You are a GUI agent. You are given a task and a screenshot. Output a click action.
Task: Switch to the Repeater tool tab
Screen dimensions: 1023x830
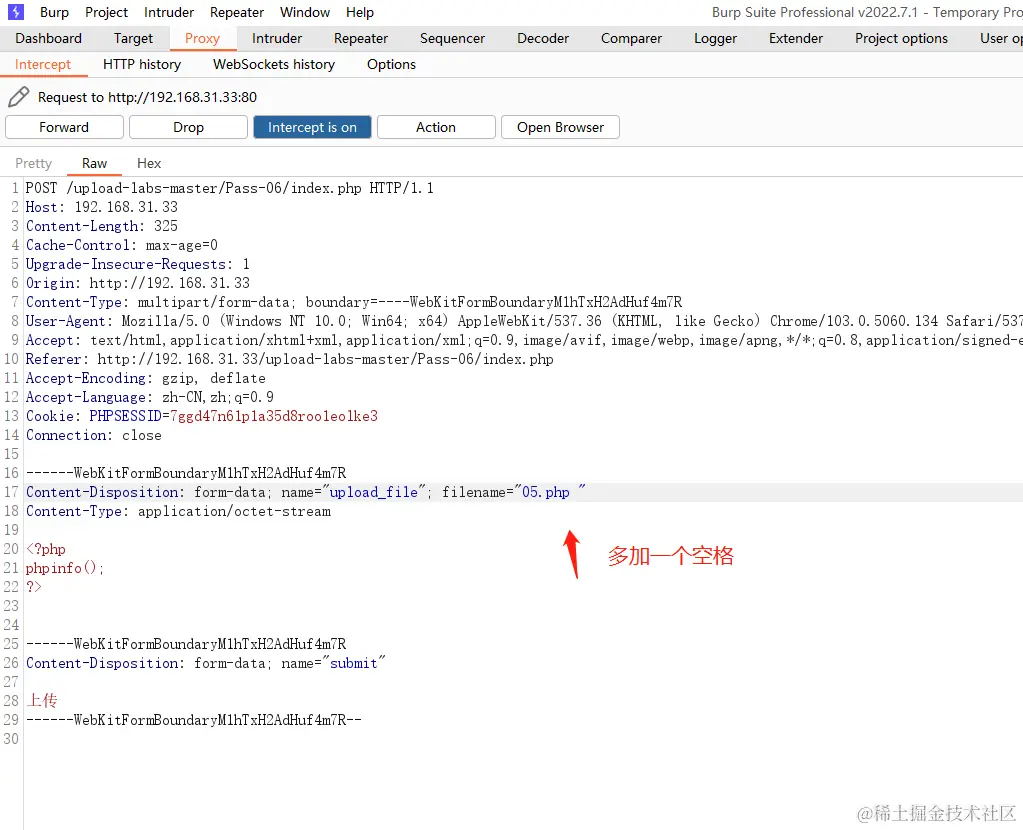point(361,38)
